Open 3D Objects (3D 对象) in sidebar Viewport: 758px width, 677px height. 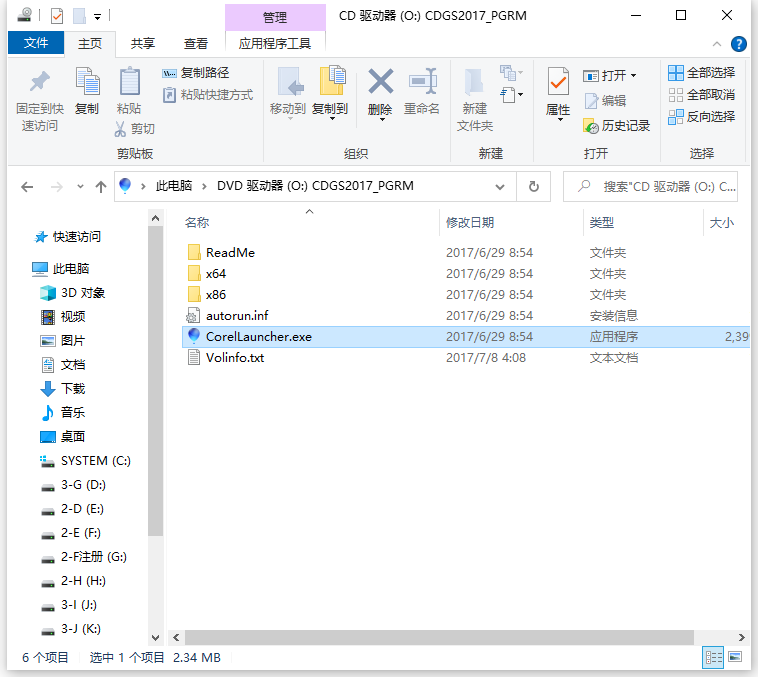(72, 293)
